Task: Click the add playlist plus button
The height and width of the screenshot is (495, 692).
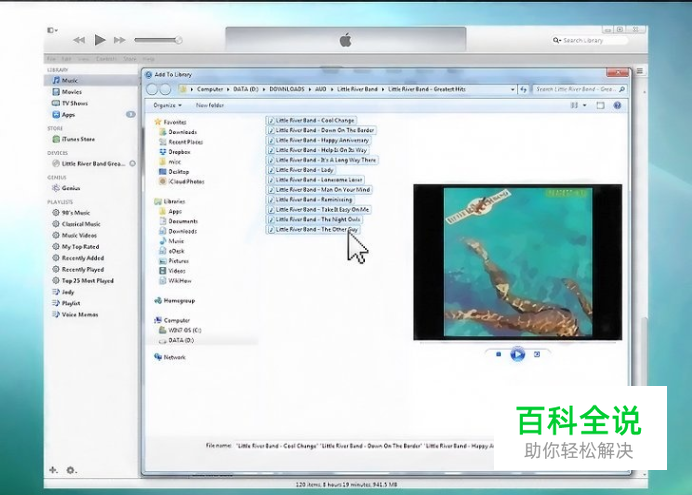Action: (53, 470)
